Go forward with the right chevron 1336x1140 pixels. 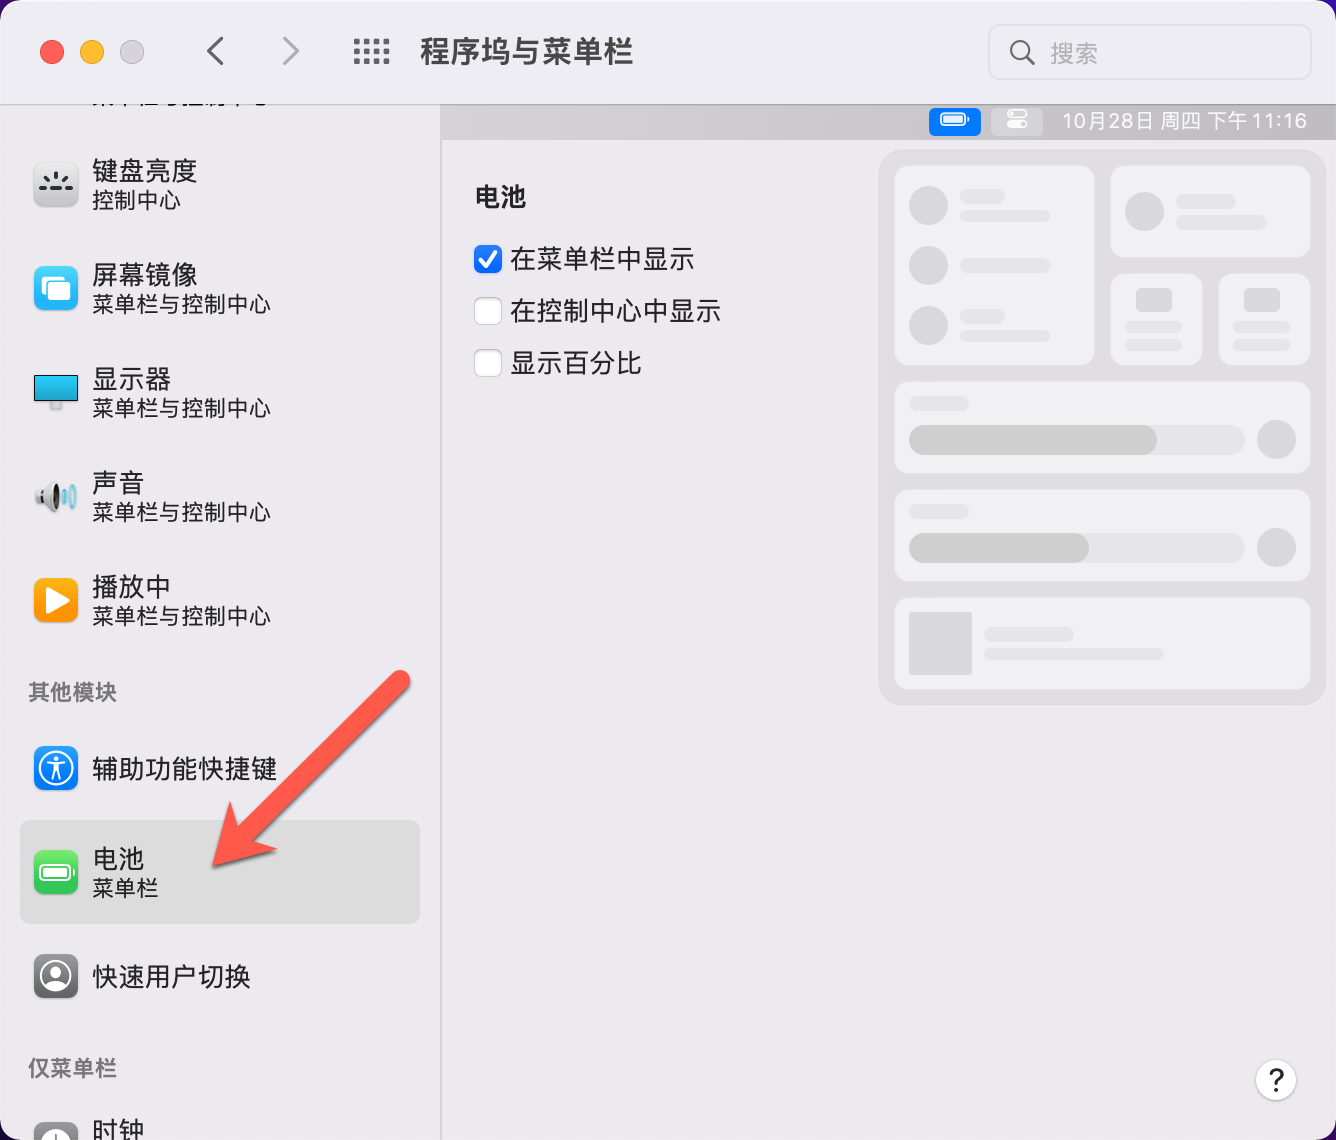[x=290, y=51]
